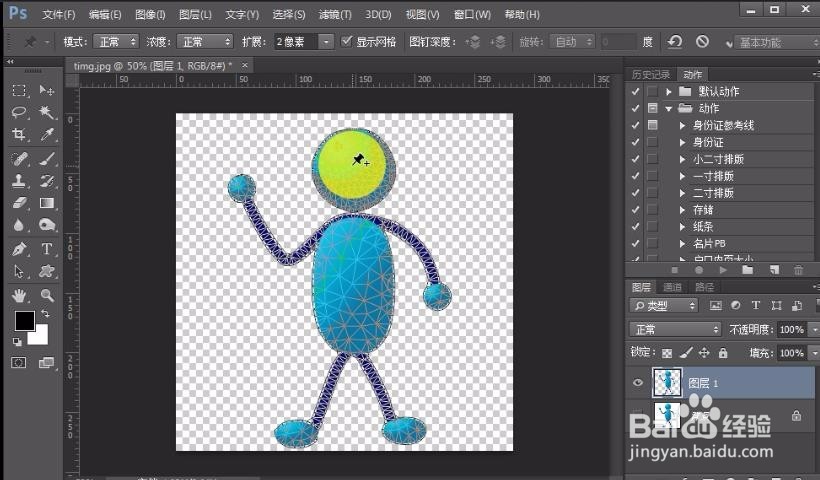Screen dimensions: 820x480
Task: Select the Crop tool
Action: pos(19,134)
